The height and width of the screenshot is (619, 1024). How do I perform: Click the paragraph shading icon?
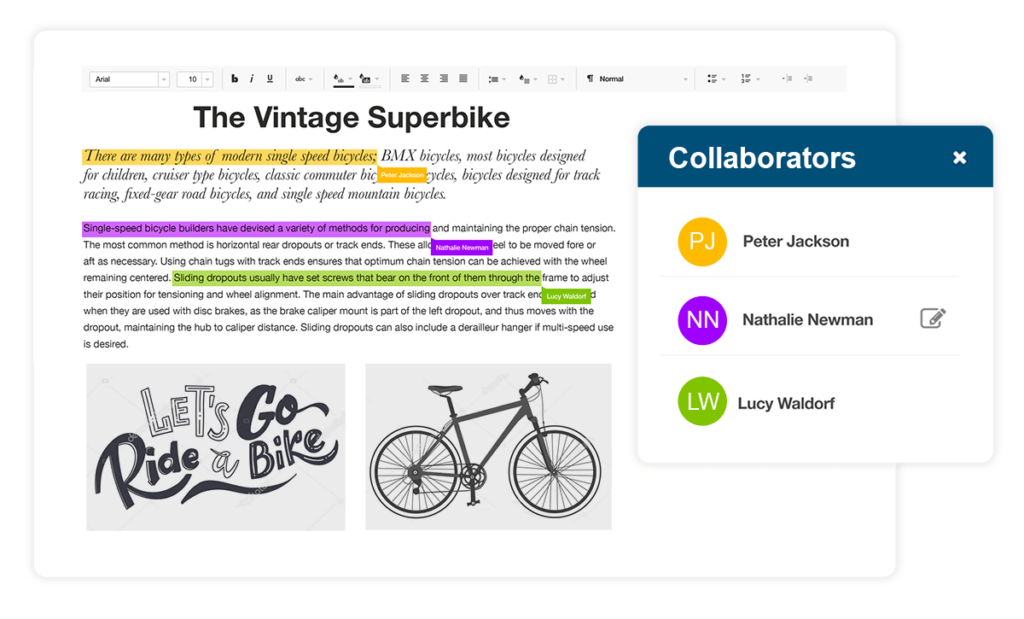[524, 79]
